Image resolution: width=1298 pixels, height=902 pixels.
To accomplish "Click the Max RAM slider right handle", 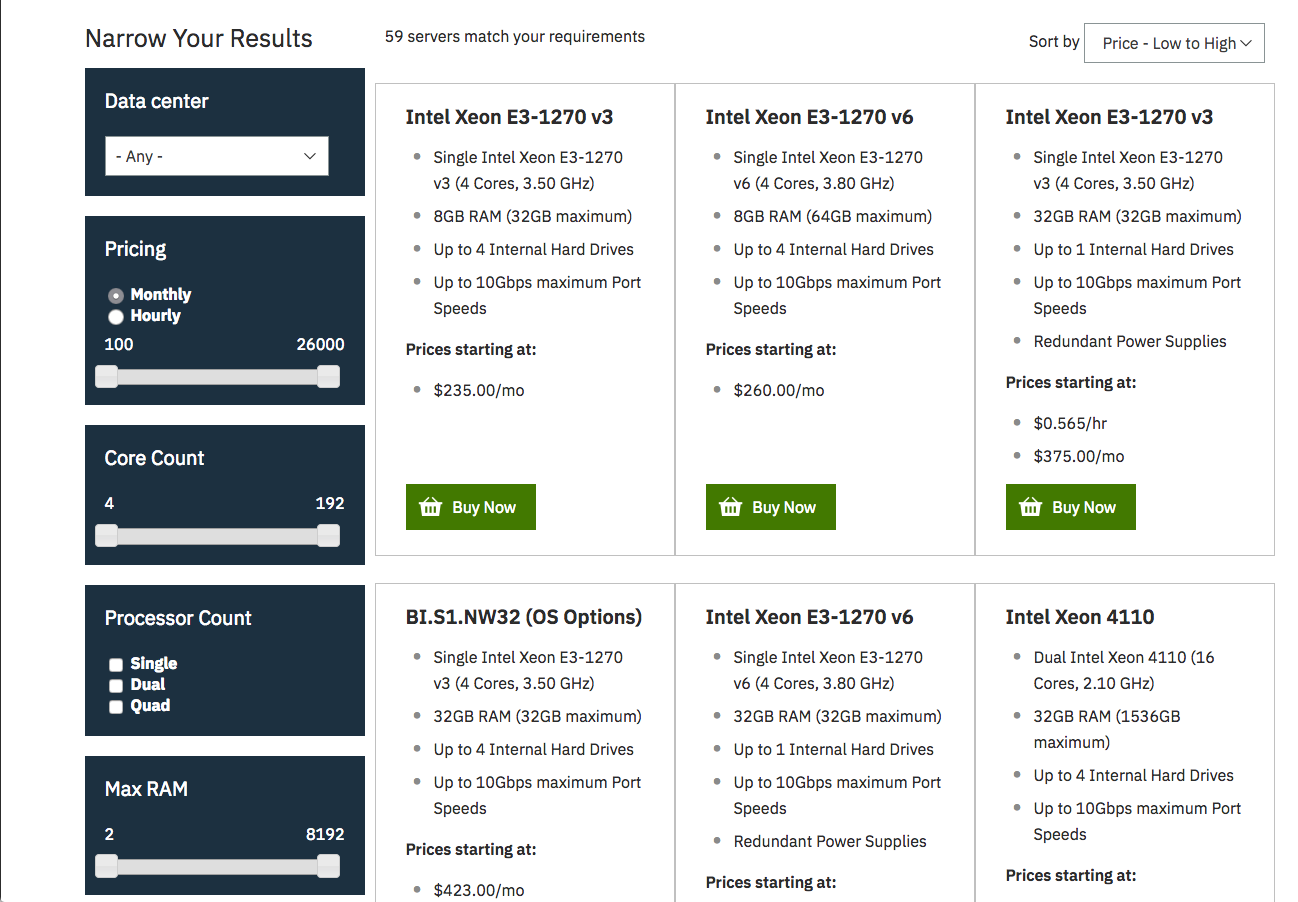I will coord(328,866).
